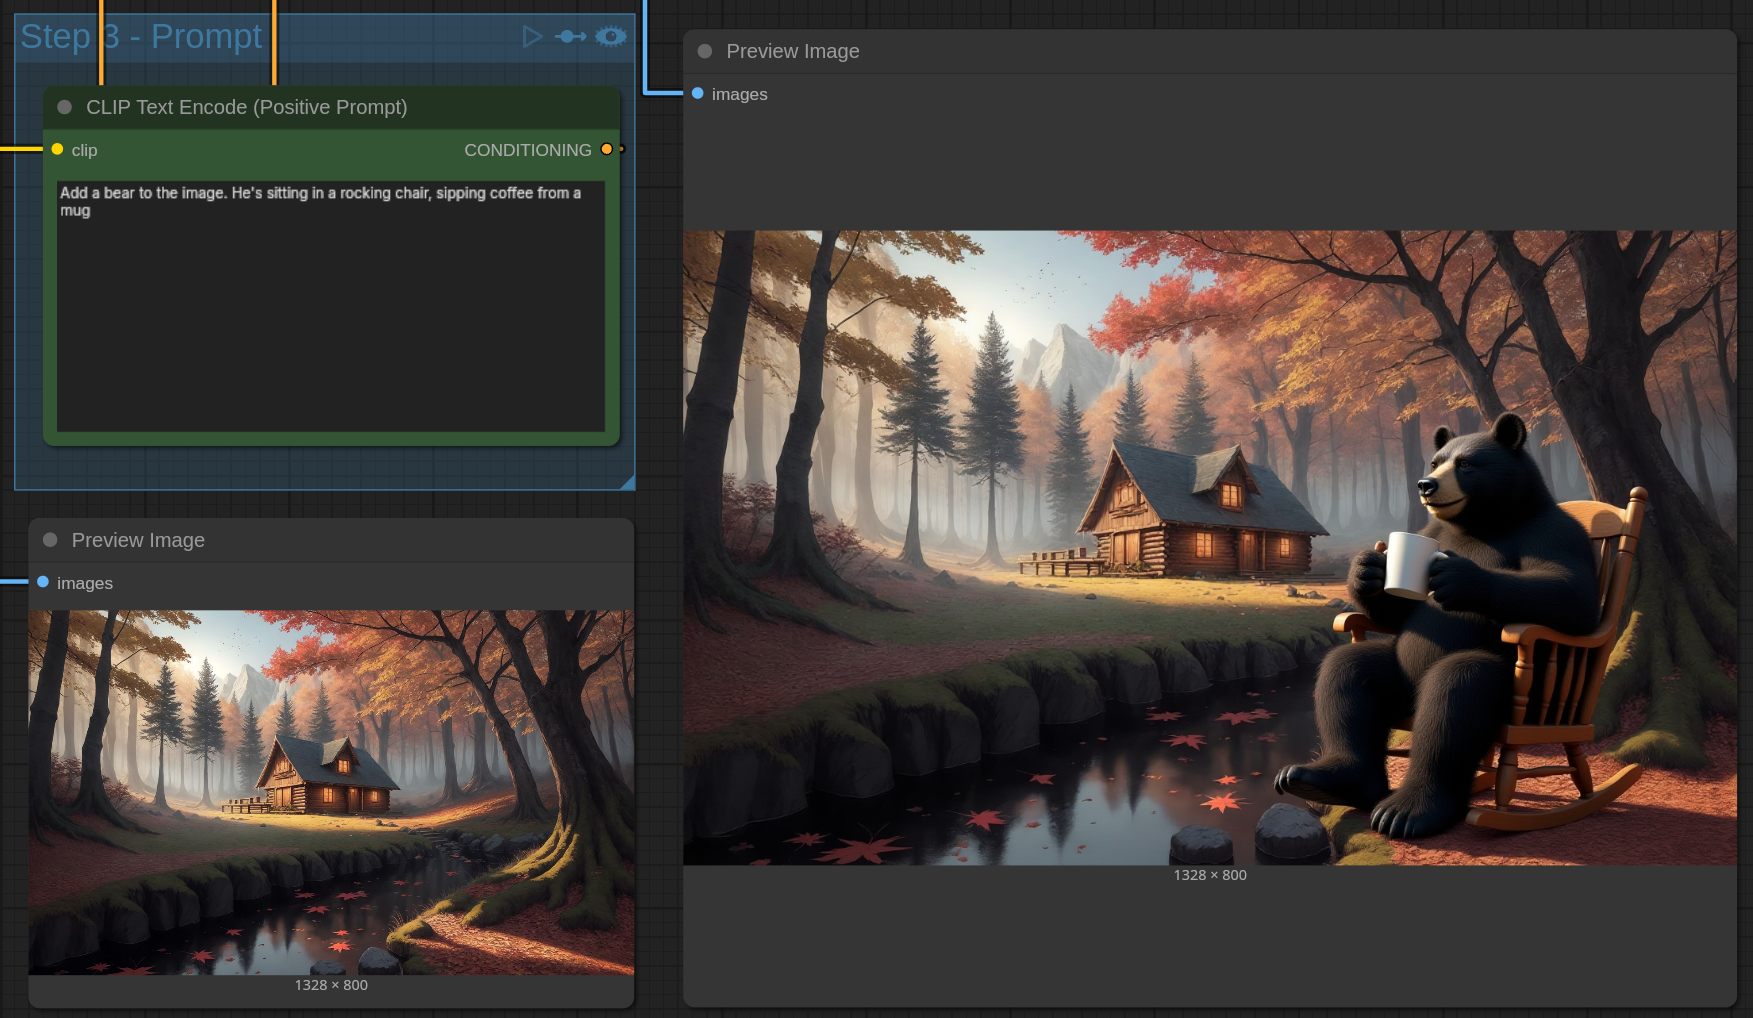
Task: Click the small Preview Image node title
Action: (138, 540)
